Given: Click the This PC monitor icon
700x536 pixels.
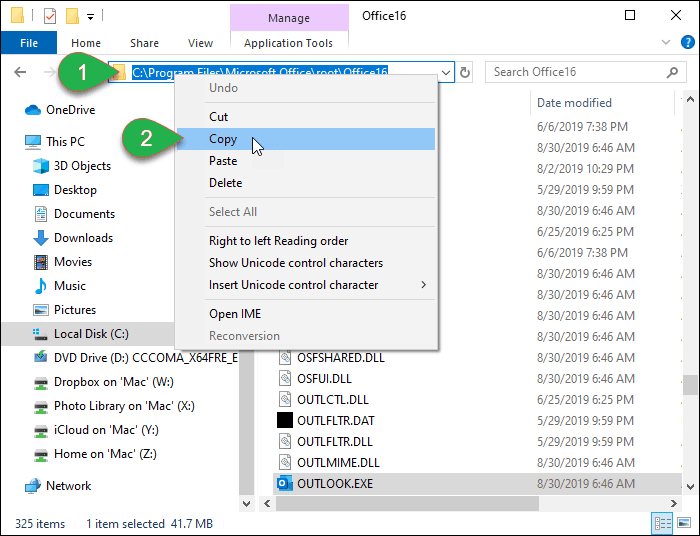Looking at the screenshot, I should [33, 142].
